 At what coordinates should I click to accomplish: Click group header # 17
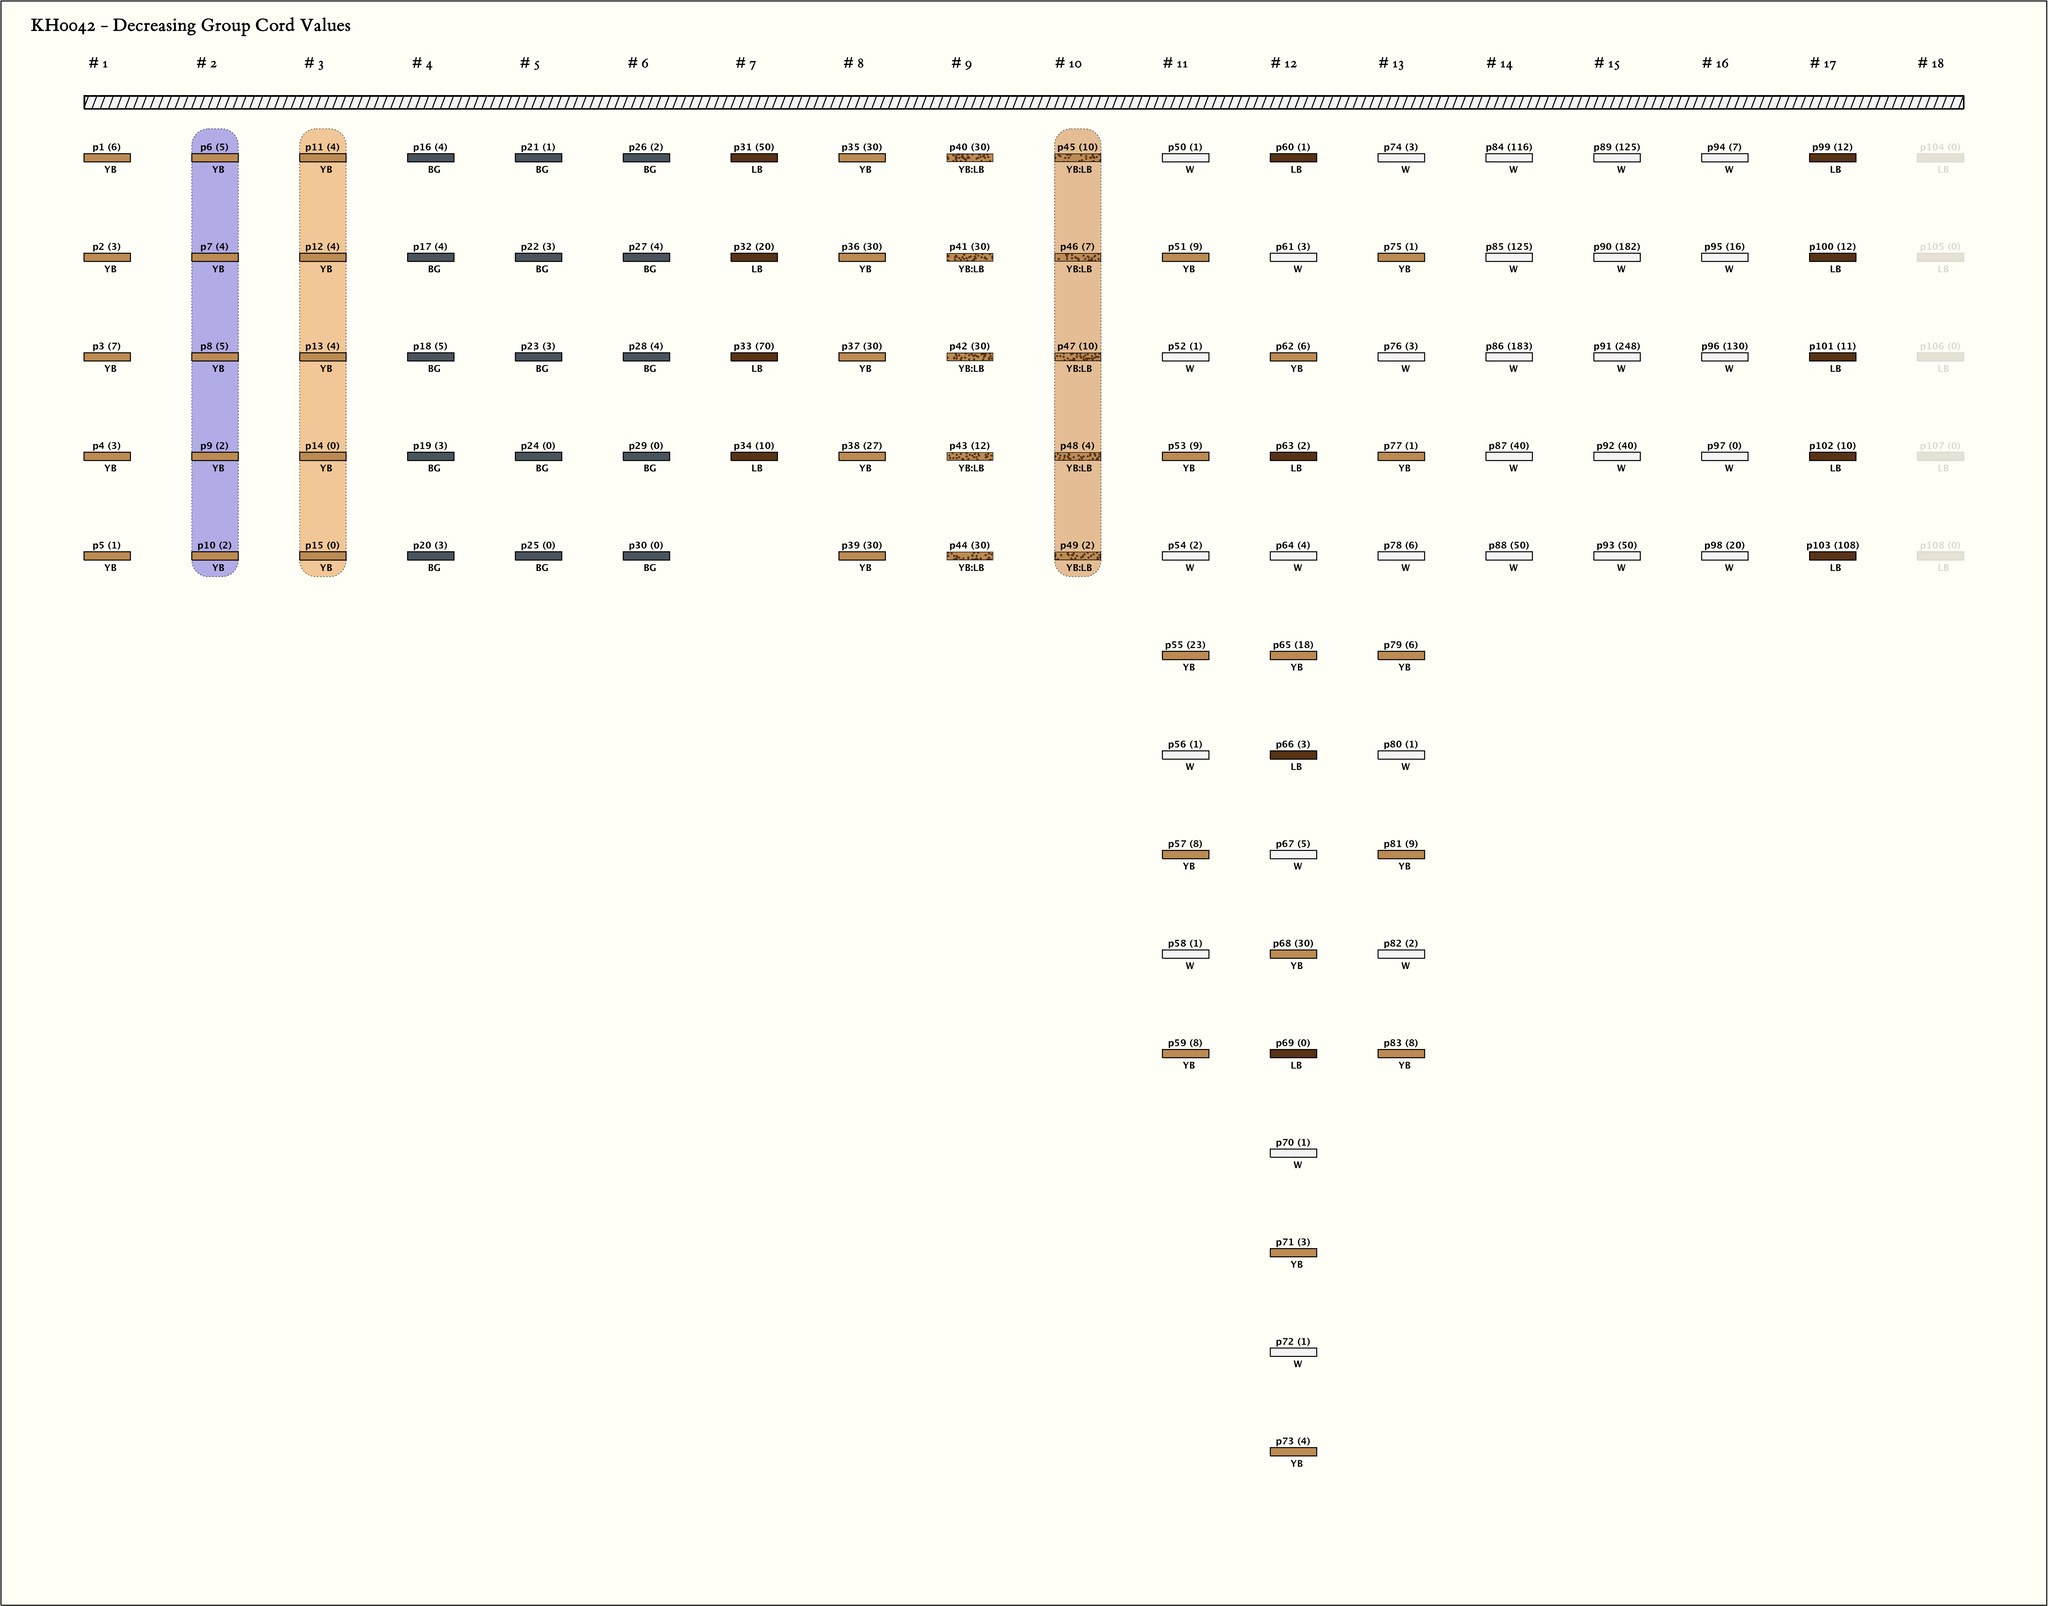coord(1822,64)
